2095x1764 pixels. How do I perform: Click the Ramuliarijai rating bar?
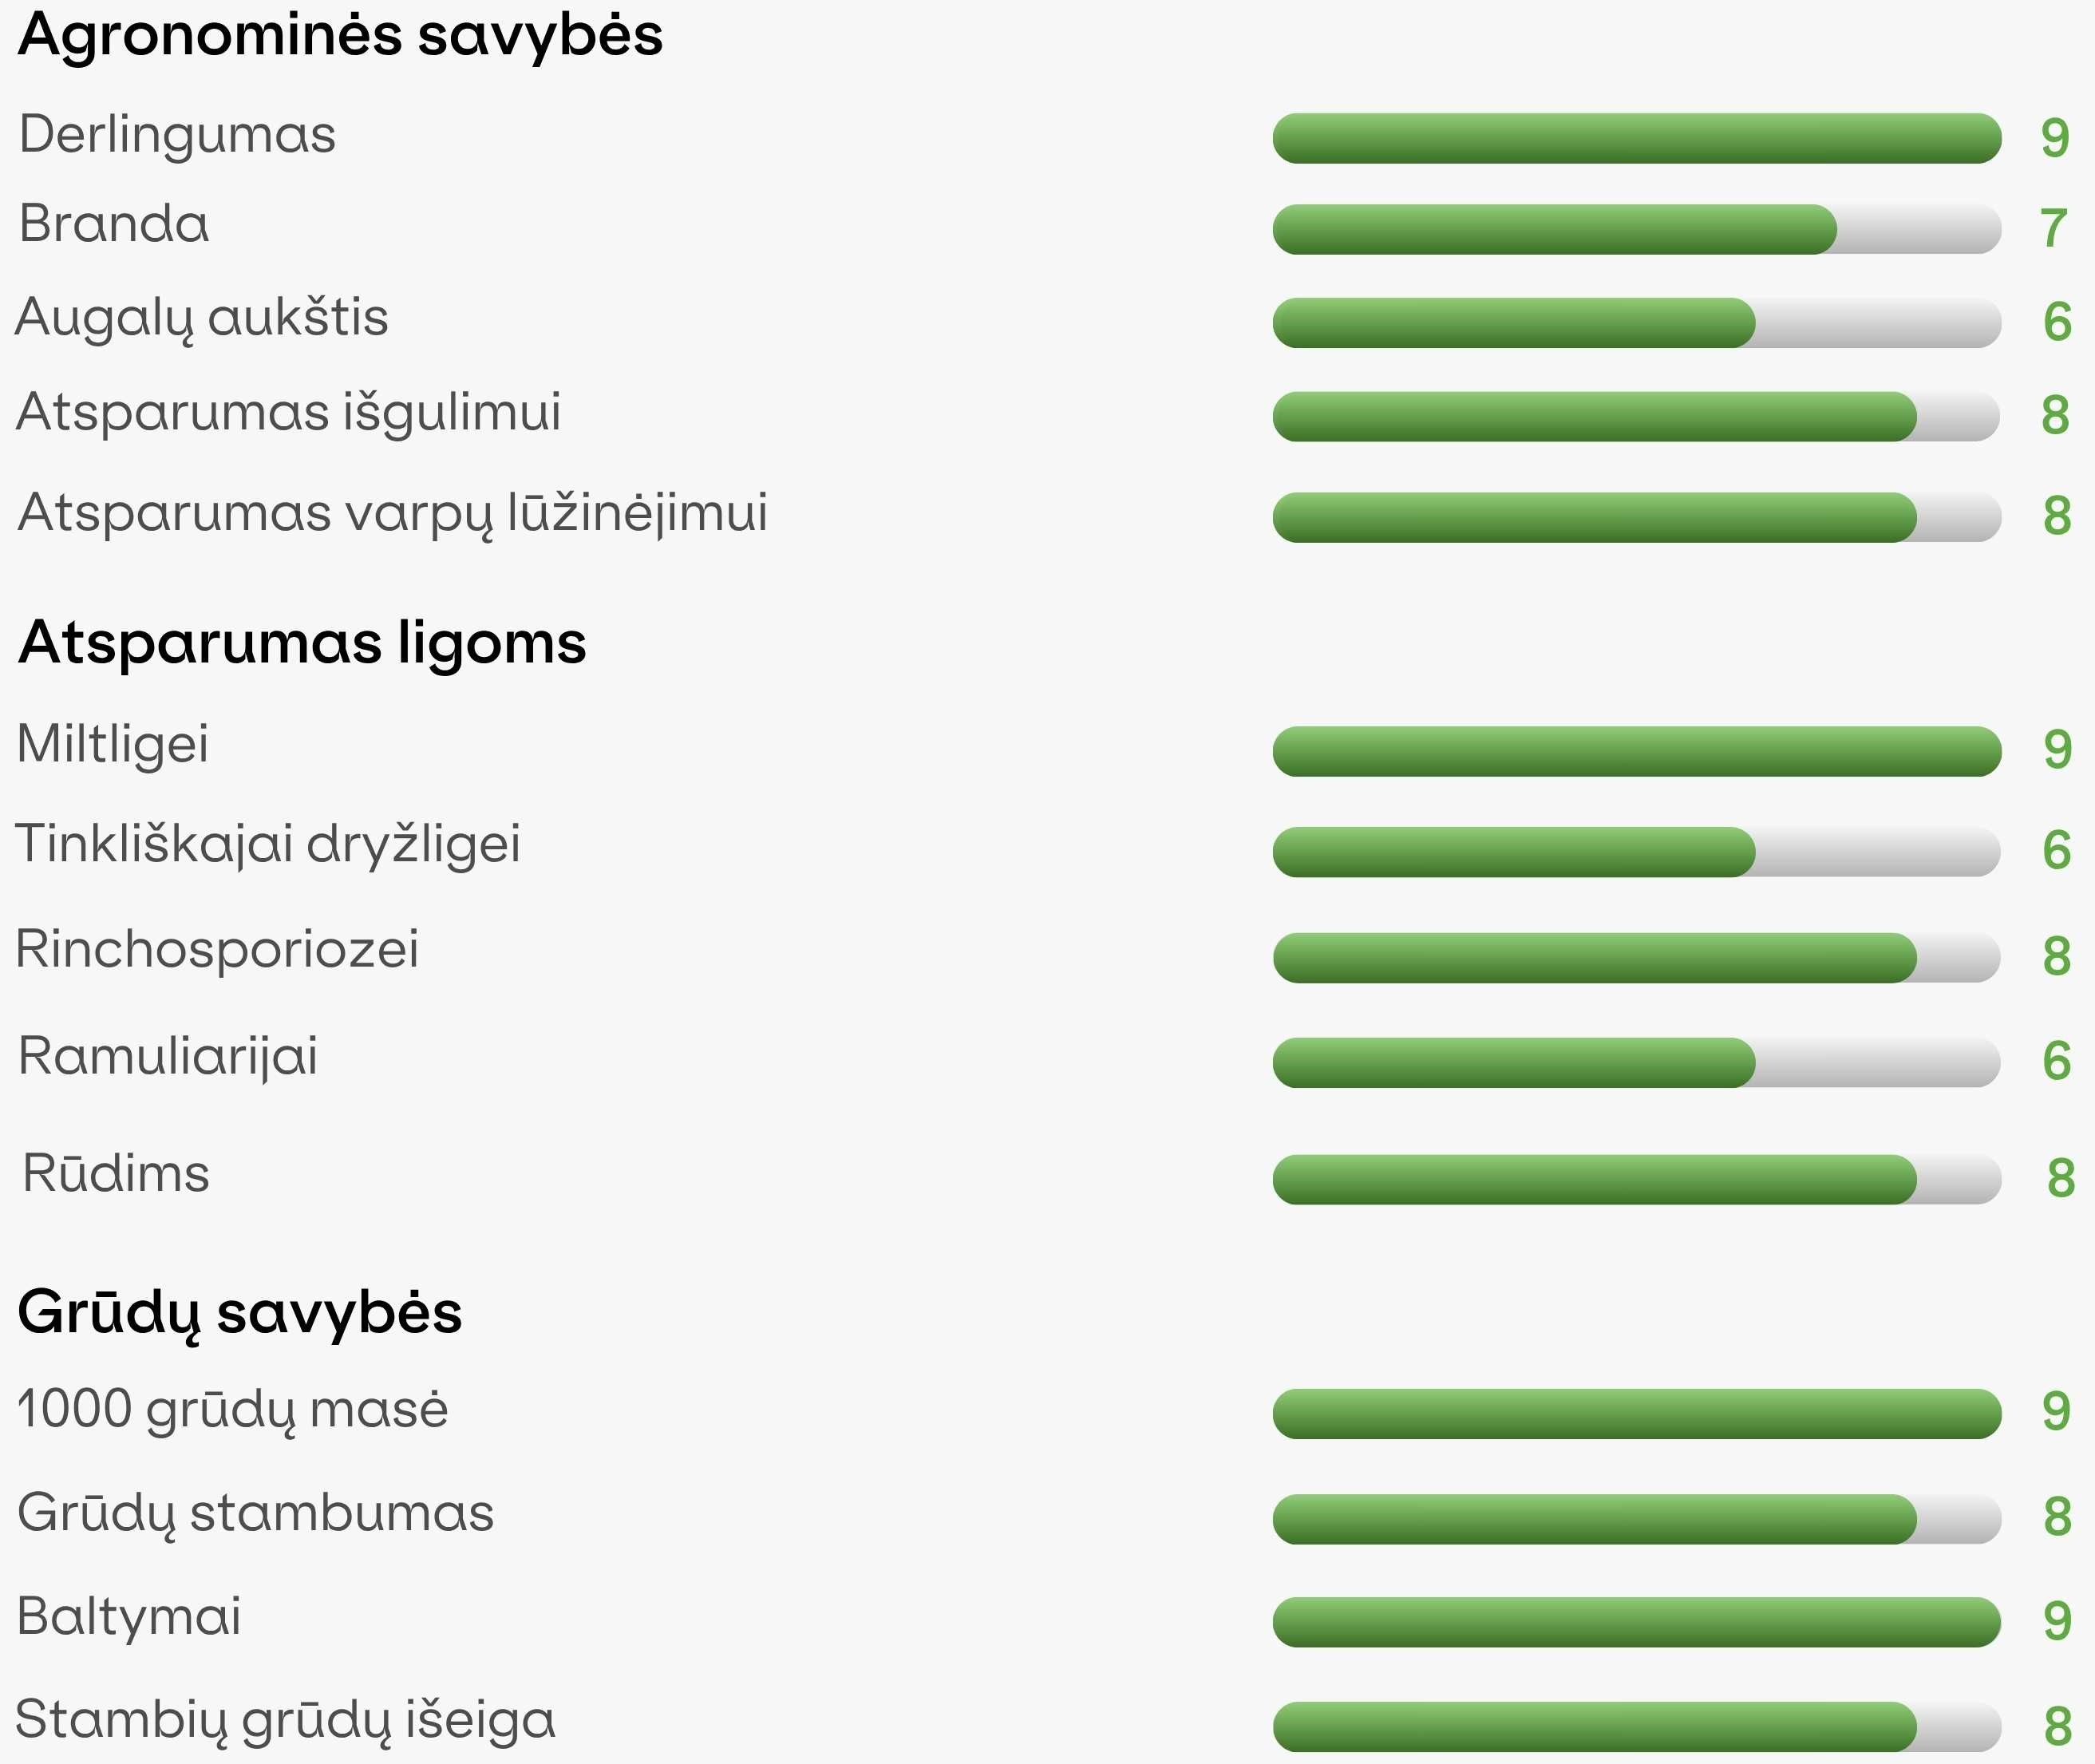[1636, 1062]
